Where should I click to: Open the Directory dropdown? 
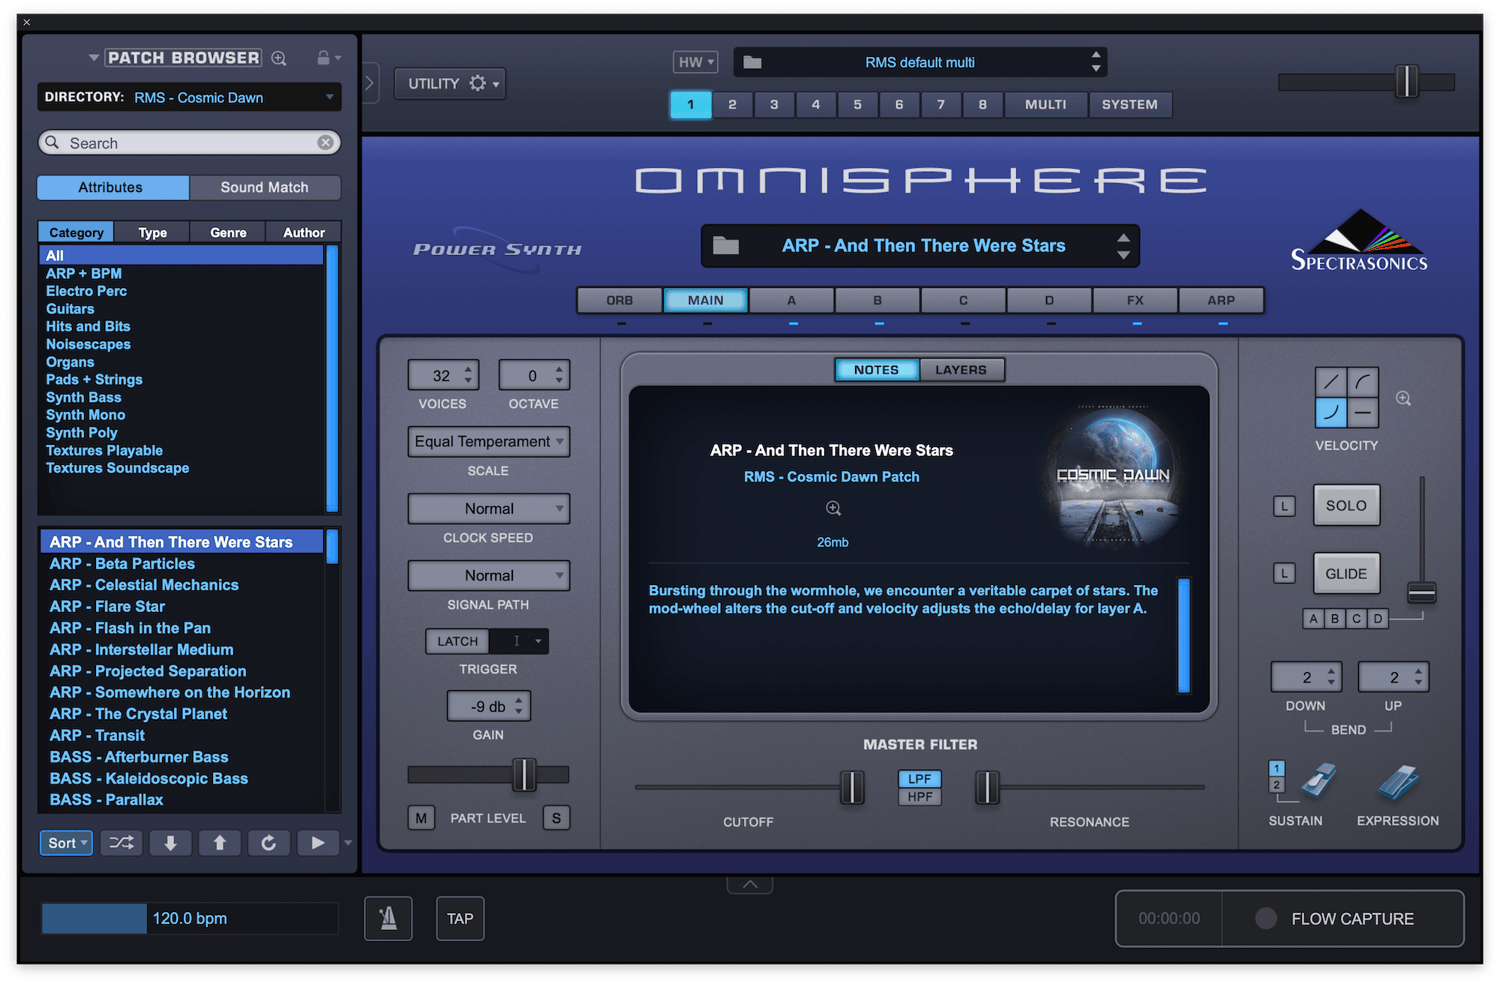tap(189, 97)
